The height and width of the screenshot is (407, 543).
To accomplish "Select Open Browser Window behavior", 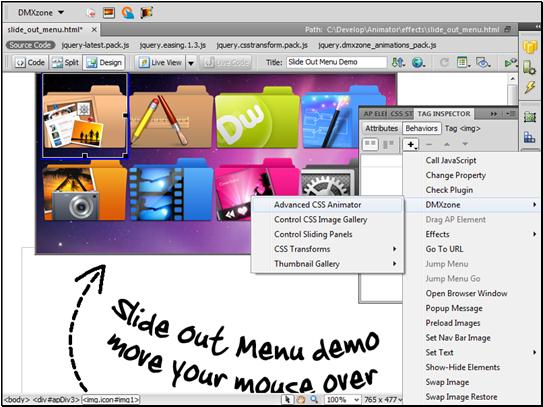I will pos(466,293).
